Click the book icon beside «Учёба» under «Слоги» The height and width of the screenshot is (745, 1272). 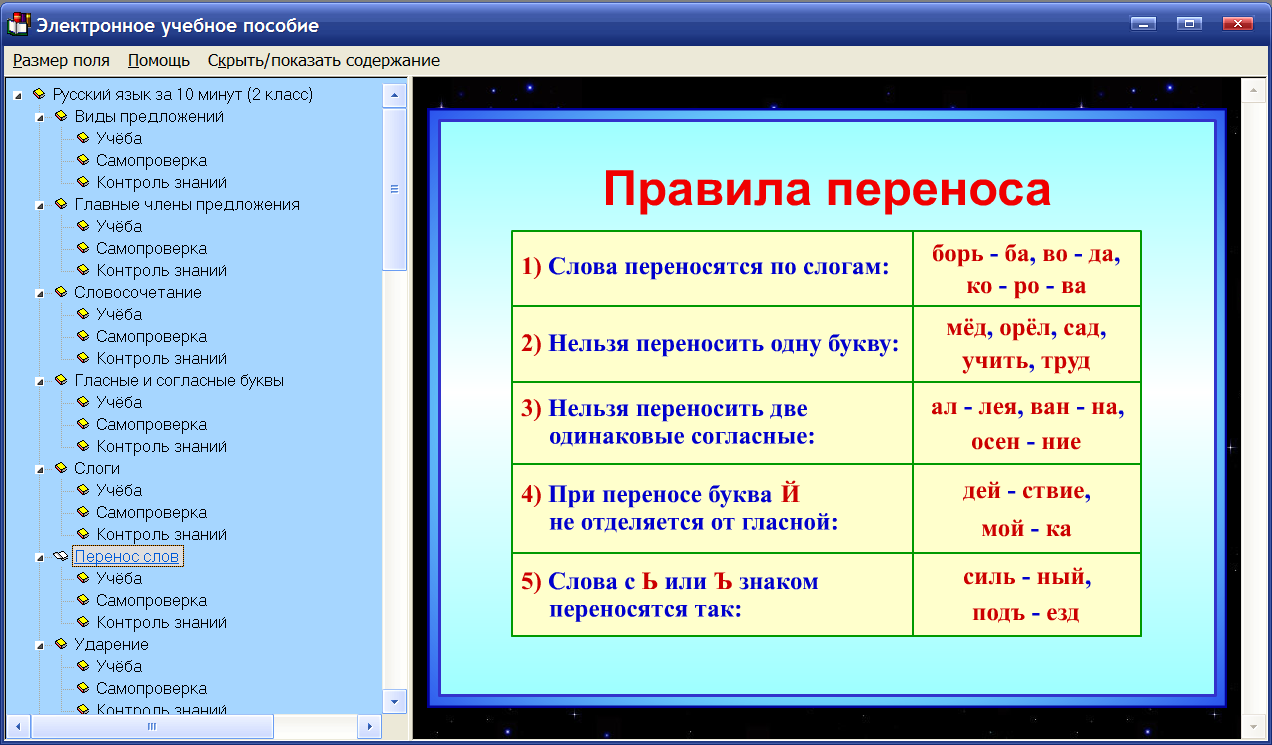[85, 490]
